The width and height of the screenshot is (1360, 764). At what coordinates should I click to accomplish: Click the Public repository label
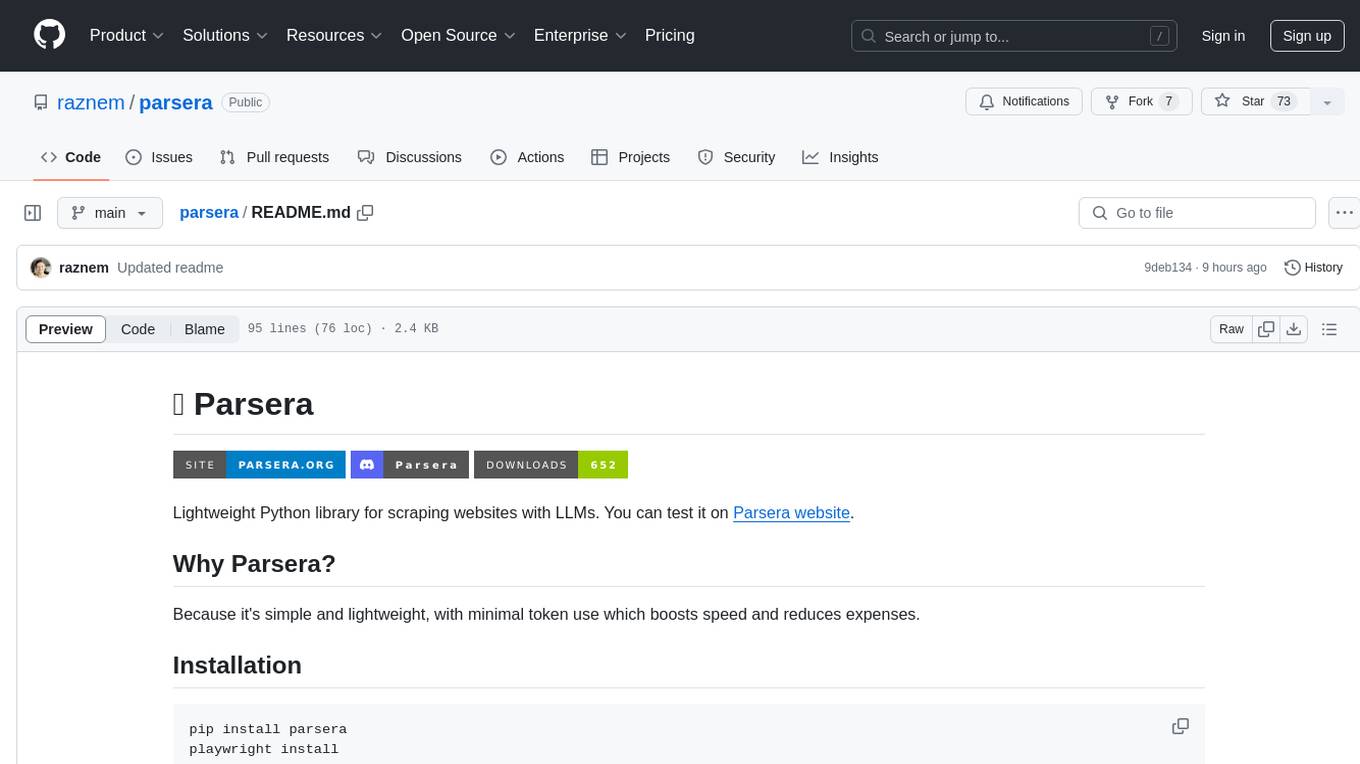pos(245,102)
